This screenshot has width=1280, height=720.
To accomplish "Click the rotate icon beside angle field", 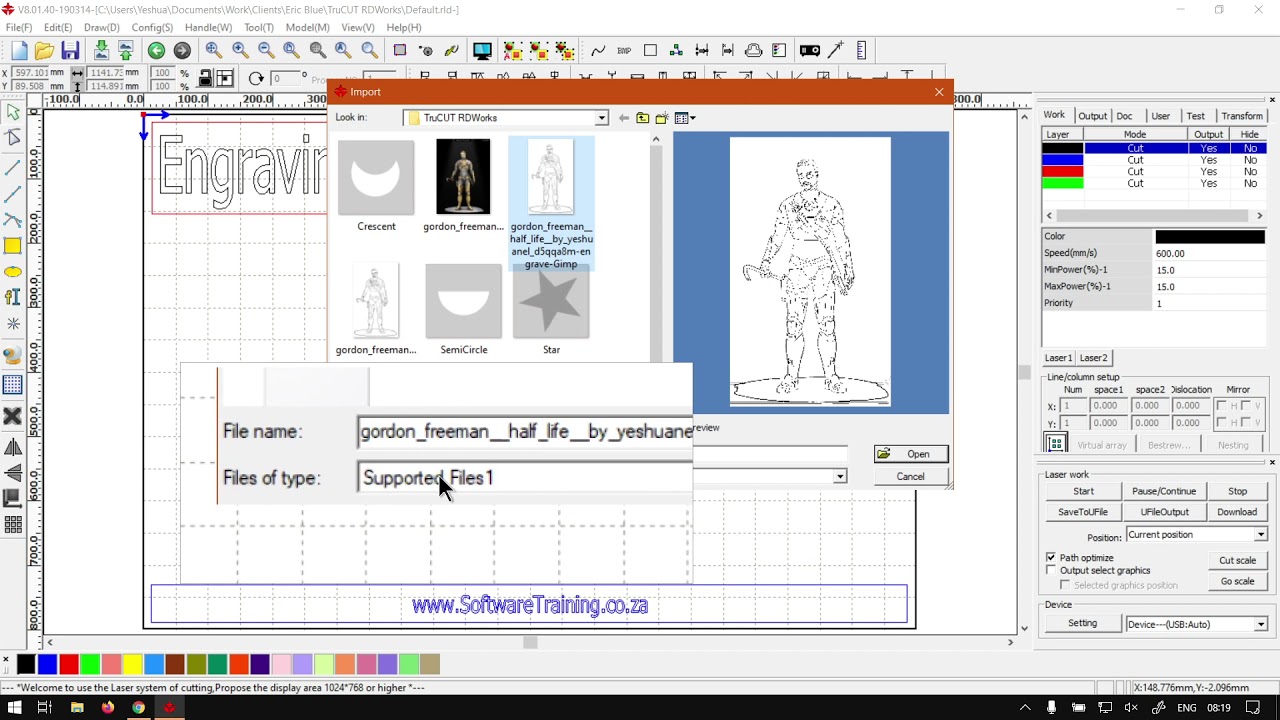I will click(x=256, y=79).
